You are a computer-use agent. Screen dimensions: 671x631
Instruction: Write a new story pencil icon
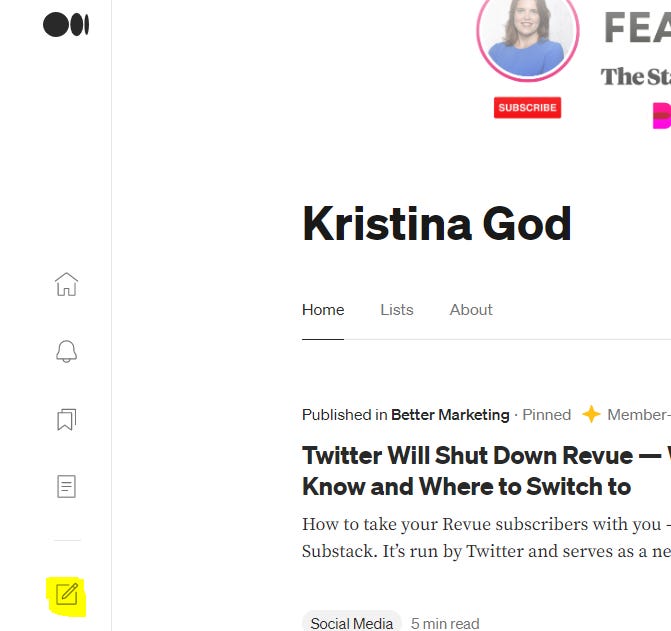point(67,594)
